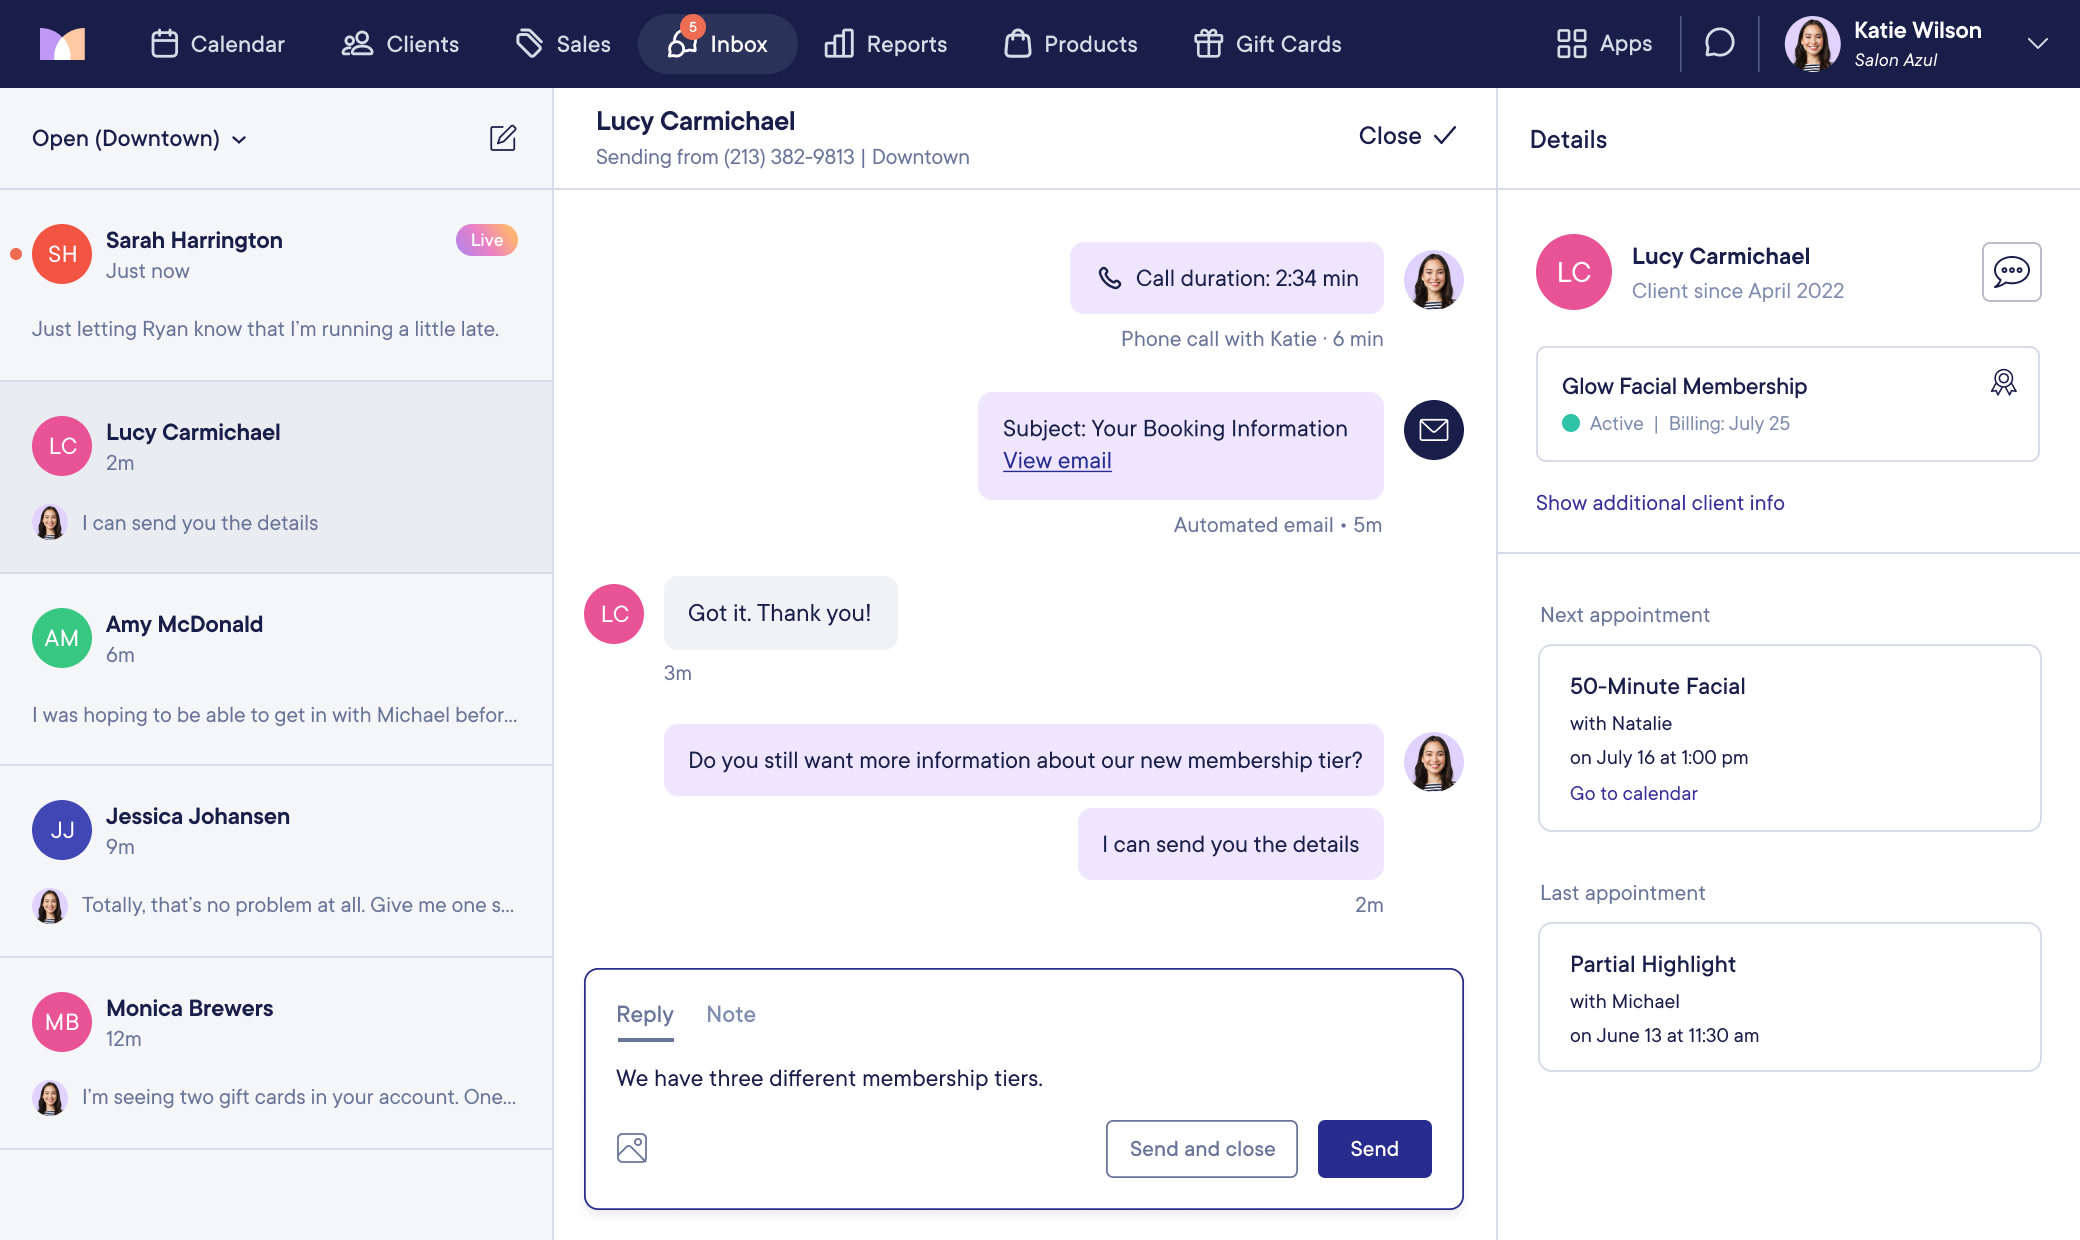Open the Calendar from the navigation bar

click(218, 44)
